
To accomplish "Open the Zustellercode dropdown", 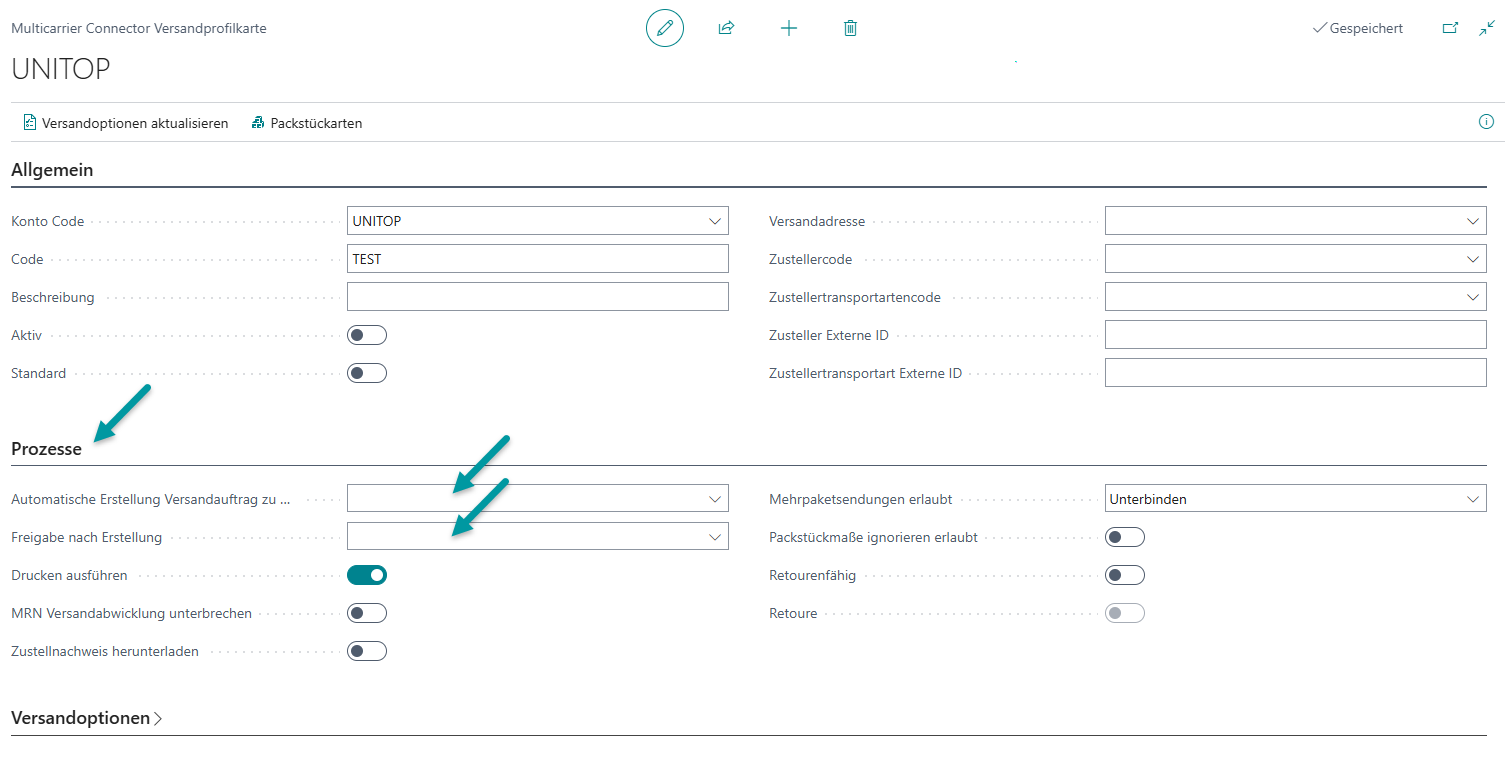I will pyautogui.click(x=1473, y=259).
